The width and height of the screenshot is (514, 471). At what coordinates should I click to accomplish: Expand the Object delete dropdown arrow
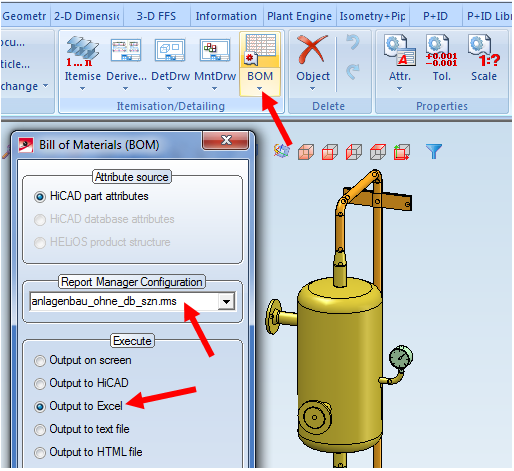tap(312, 89)
